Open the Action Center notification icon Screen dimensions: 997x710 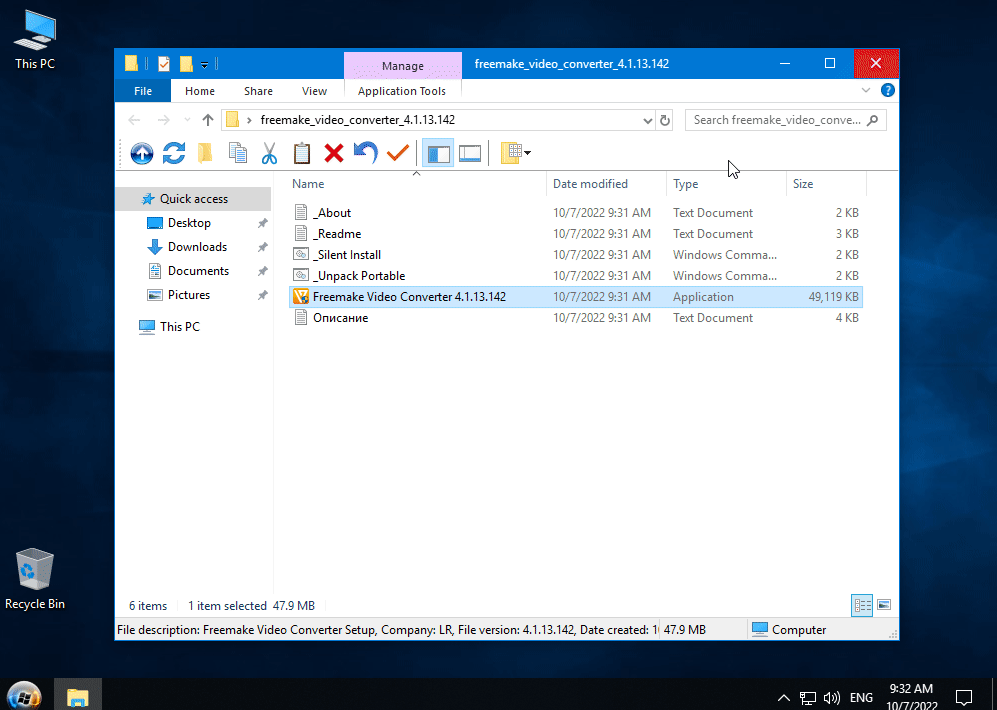click(964, 698)
